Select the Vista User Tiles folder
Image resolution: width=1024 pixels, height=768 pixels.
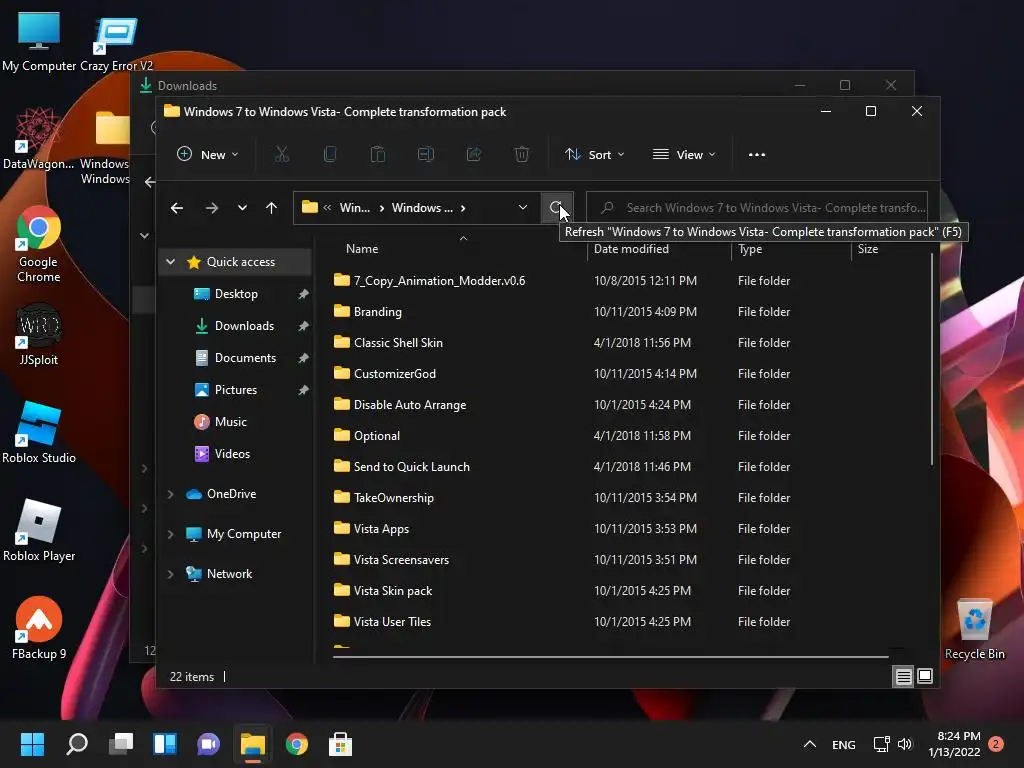tap(392, 622)
